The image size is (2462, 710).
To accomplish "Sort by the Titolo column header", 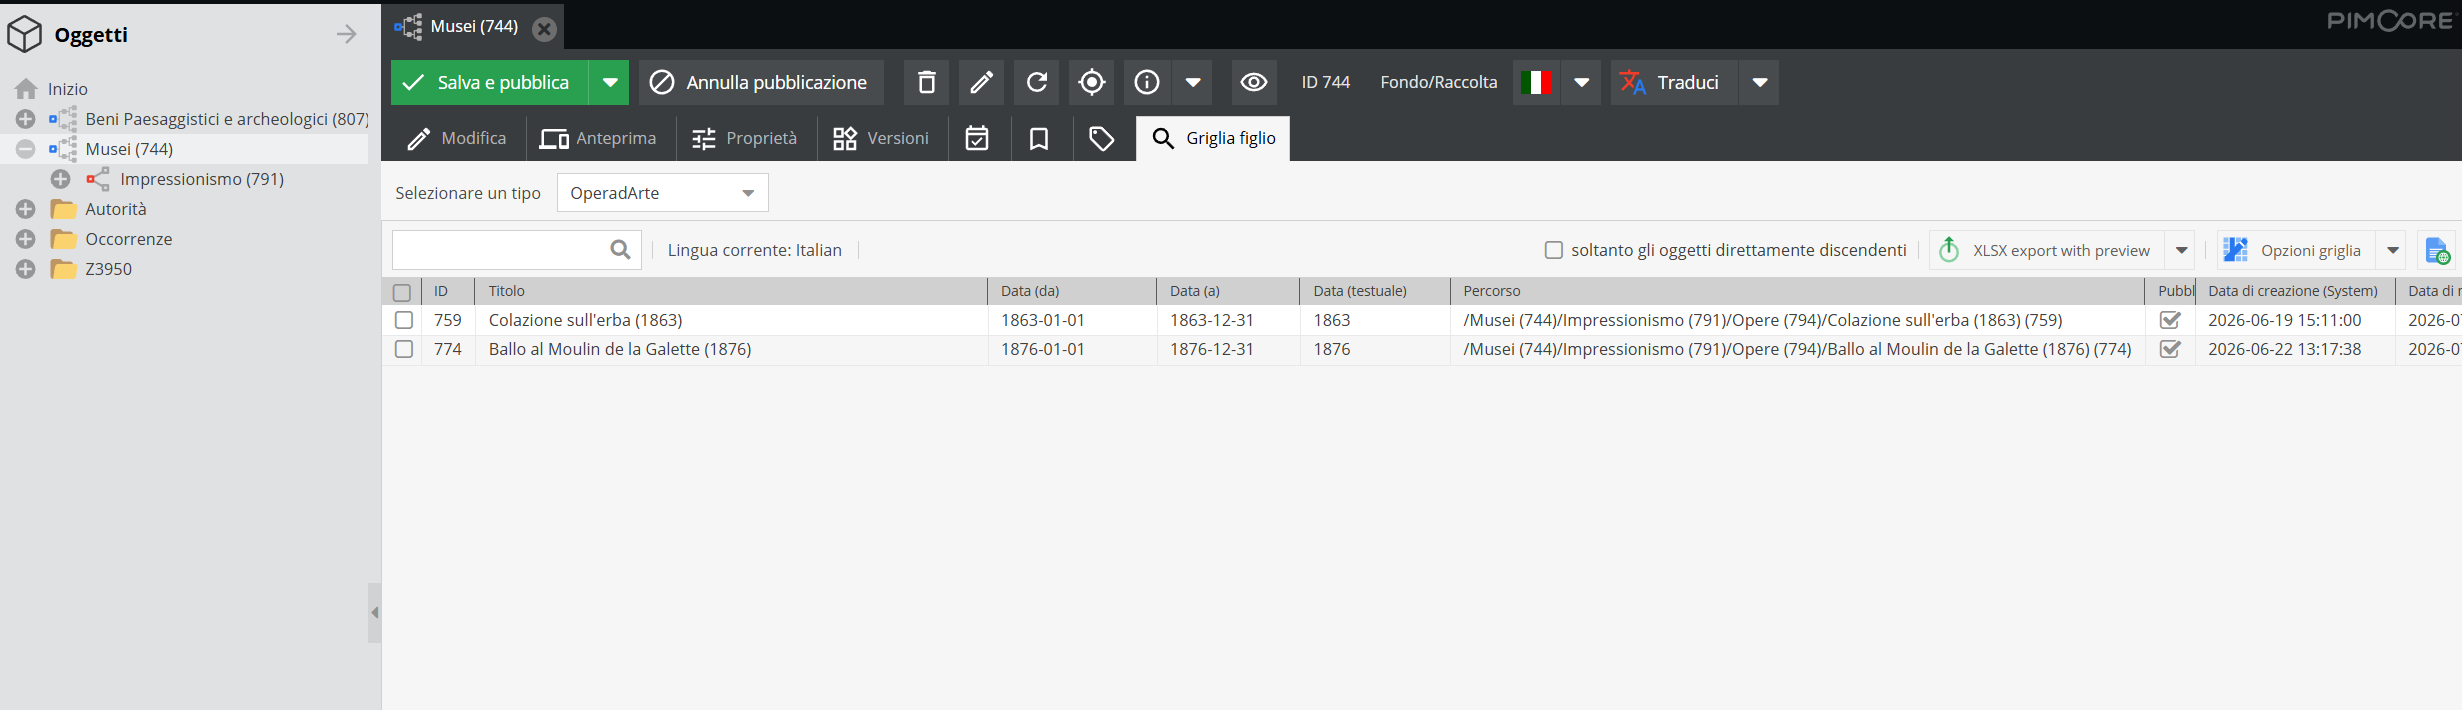I will coord(731,291).
